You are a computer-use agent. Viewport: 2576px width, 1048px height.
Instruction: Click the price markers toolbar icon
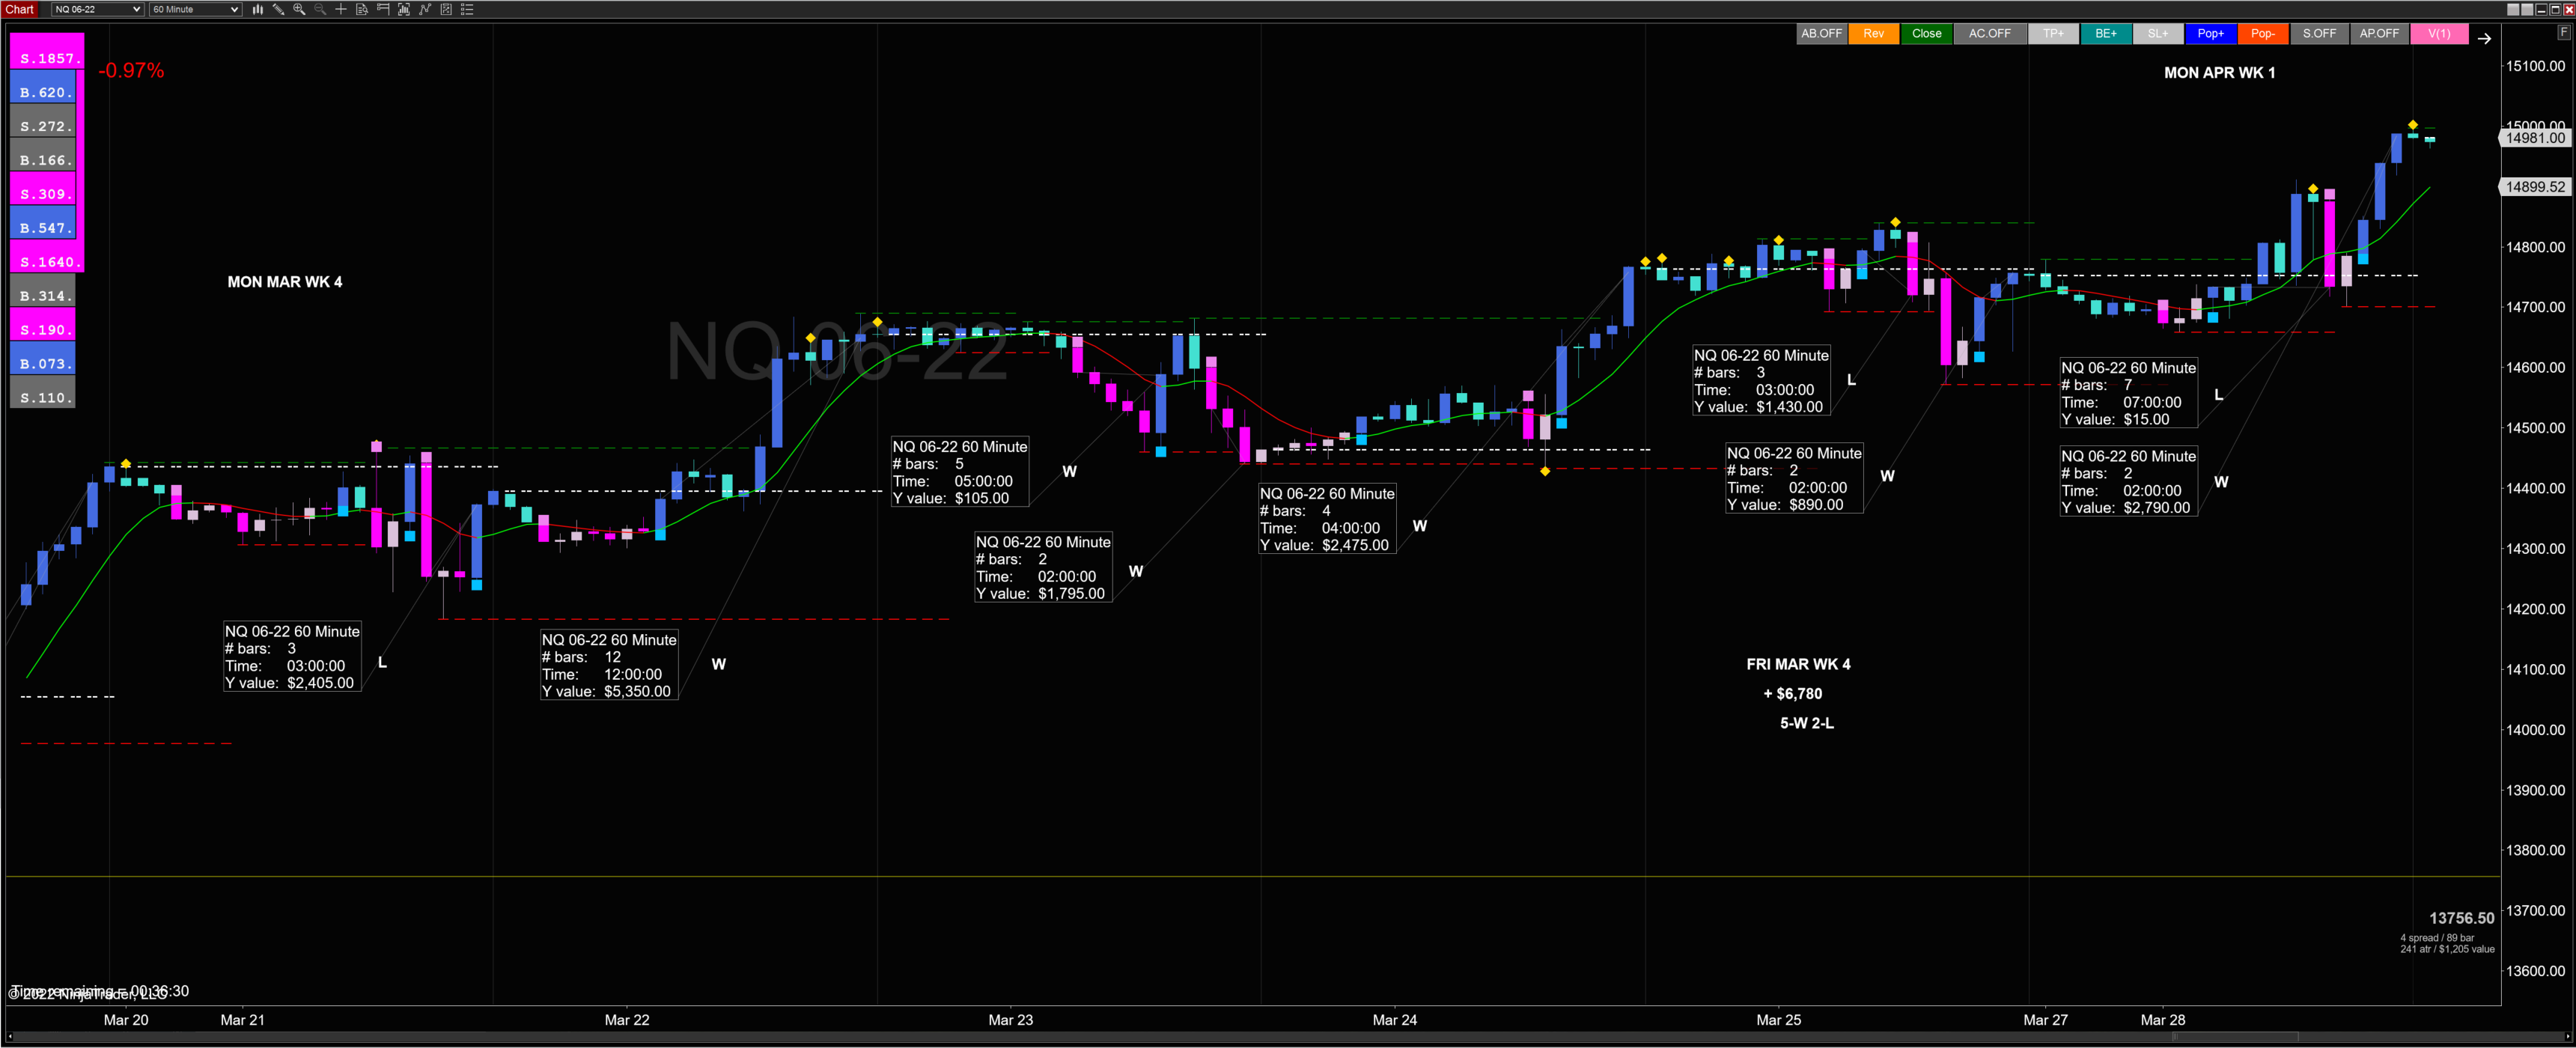[x=383, y=9]
